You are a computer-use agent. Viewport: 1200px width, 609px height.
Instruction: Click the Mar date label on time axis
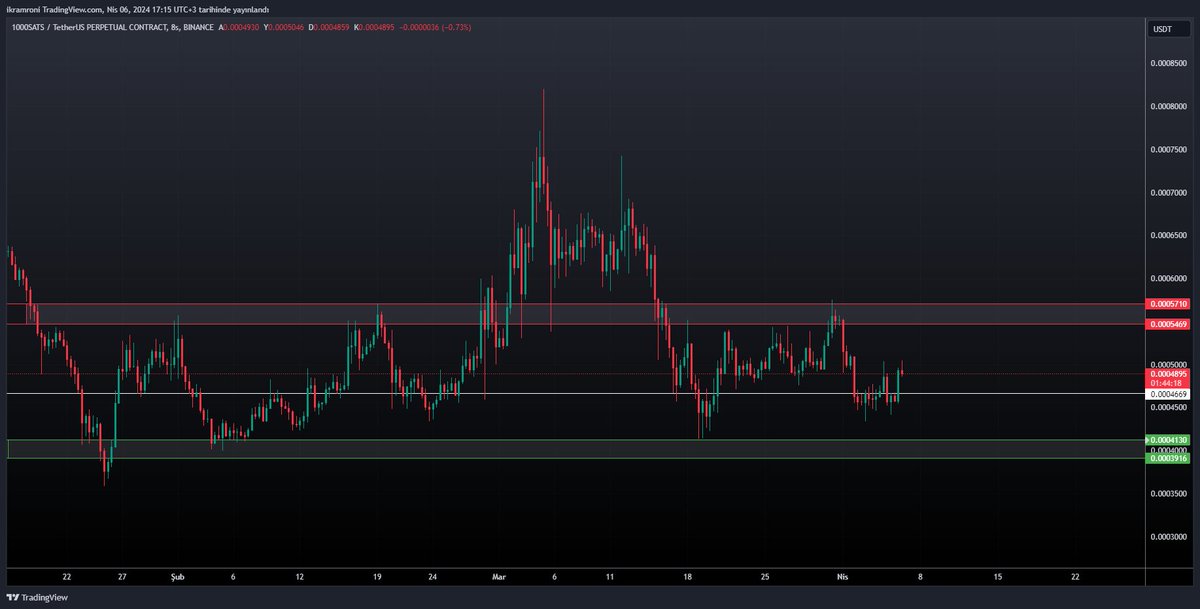(x=500, y=577)
